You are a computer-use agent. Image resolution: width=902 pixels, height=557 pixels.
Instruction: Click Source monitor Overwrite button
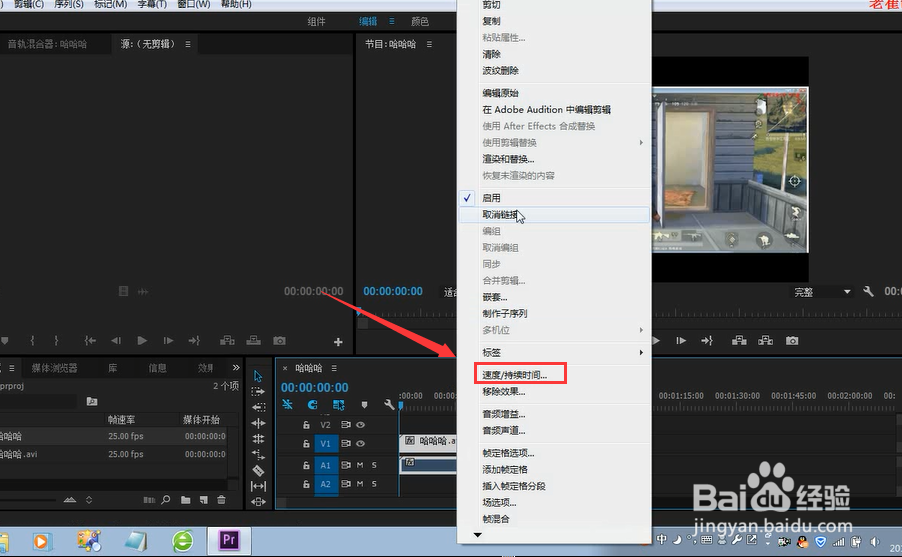click(x=254, y=341)
